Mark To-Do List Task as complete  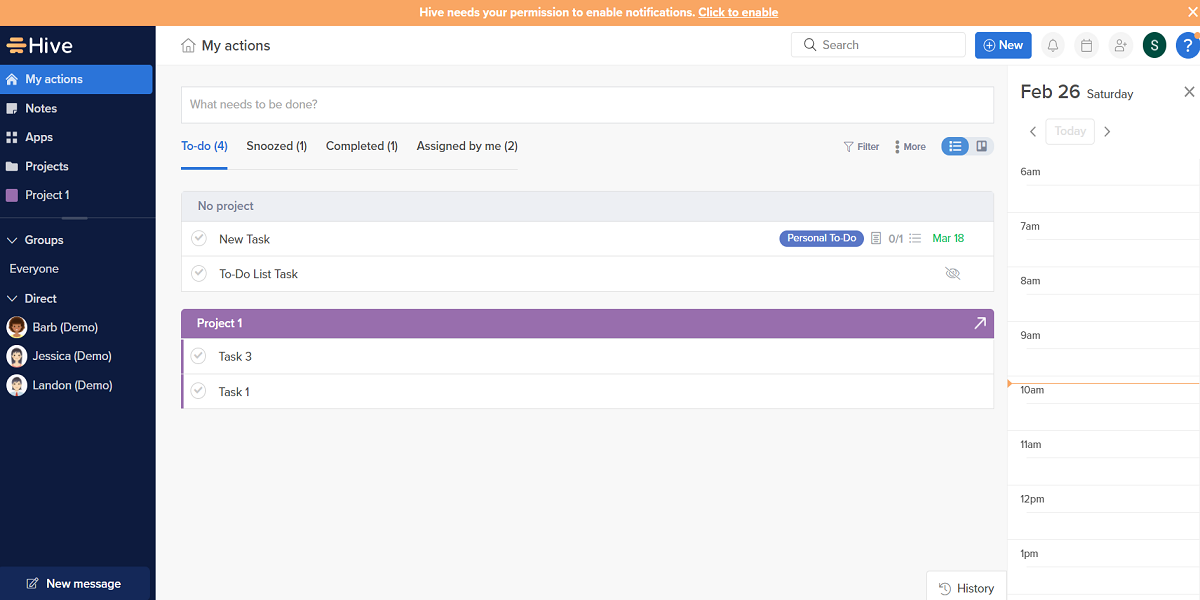pyautogui.click(x=199, y=273)
